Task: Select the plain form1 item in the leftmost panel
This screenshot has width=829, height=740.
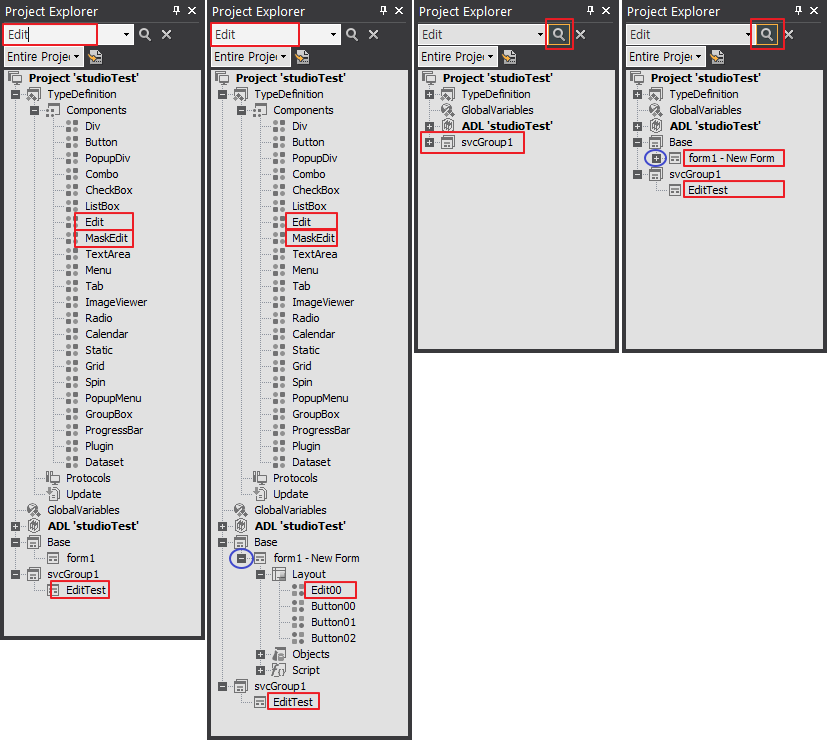Action: click(80, 558)
